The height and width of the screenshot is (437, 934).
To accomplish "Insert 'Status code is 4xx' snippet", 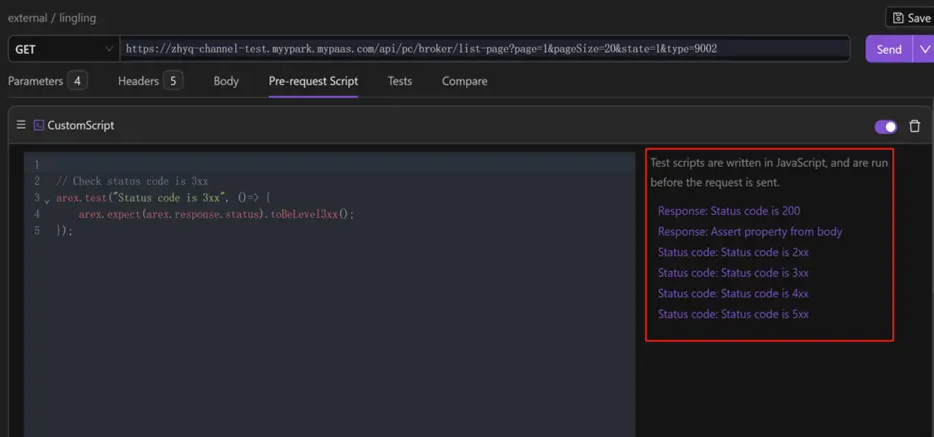I will [x=733, y=293].
